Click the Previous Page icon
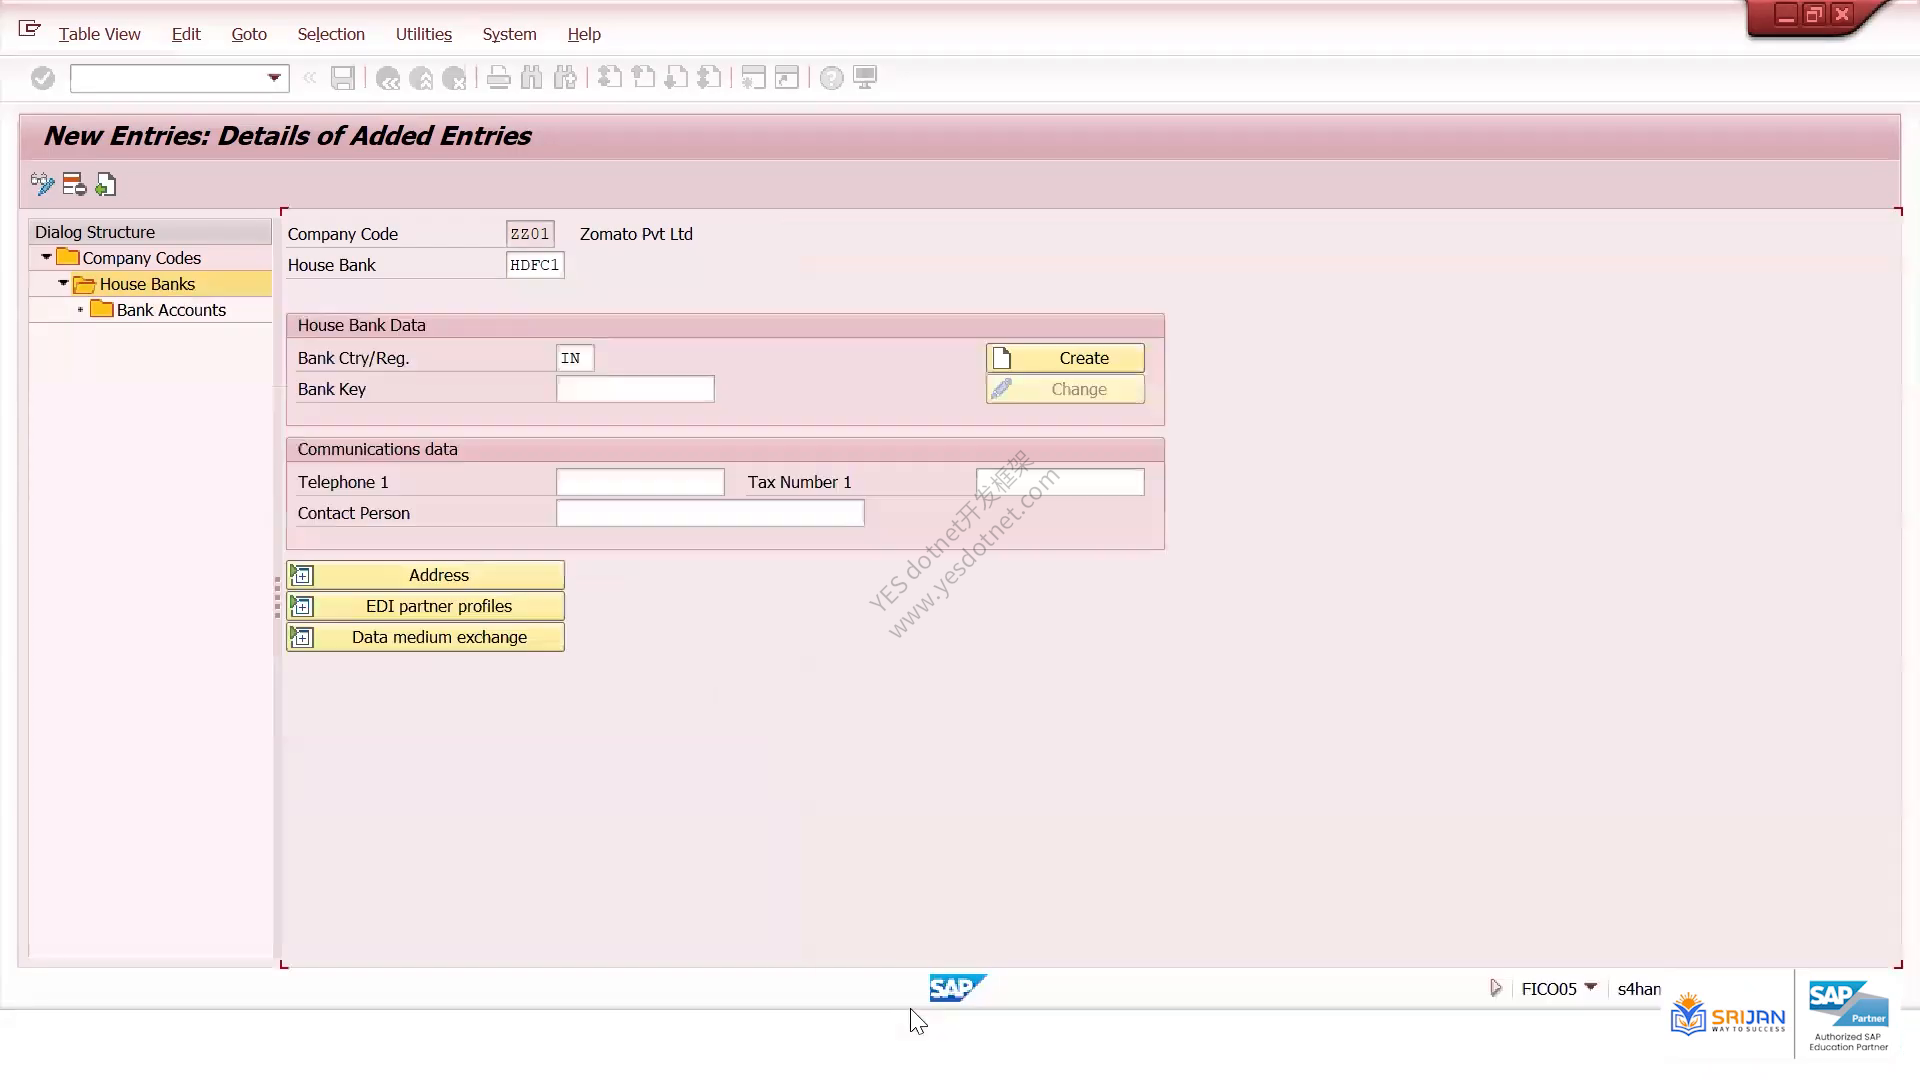This screenshot has height=1080, width=1920. pos(643,78)
